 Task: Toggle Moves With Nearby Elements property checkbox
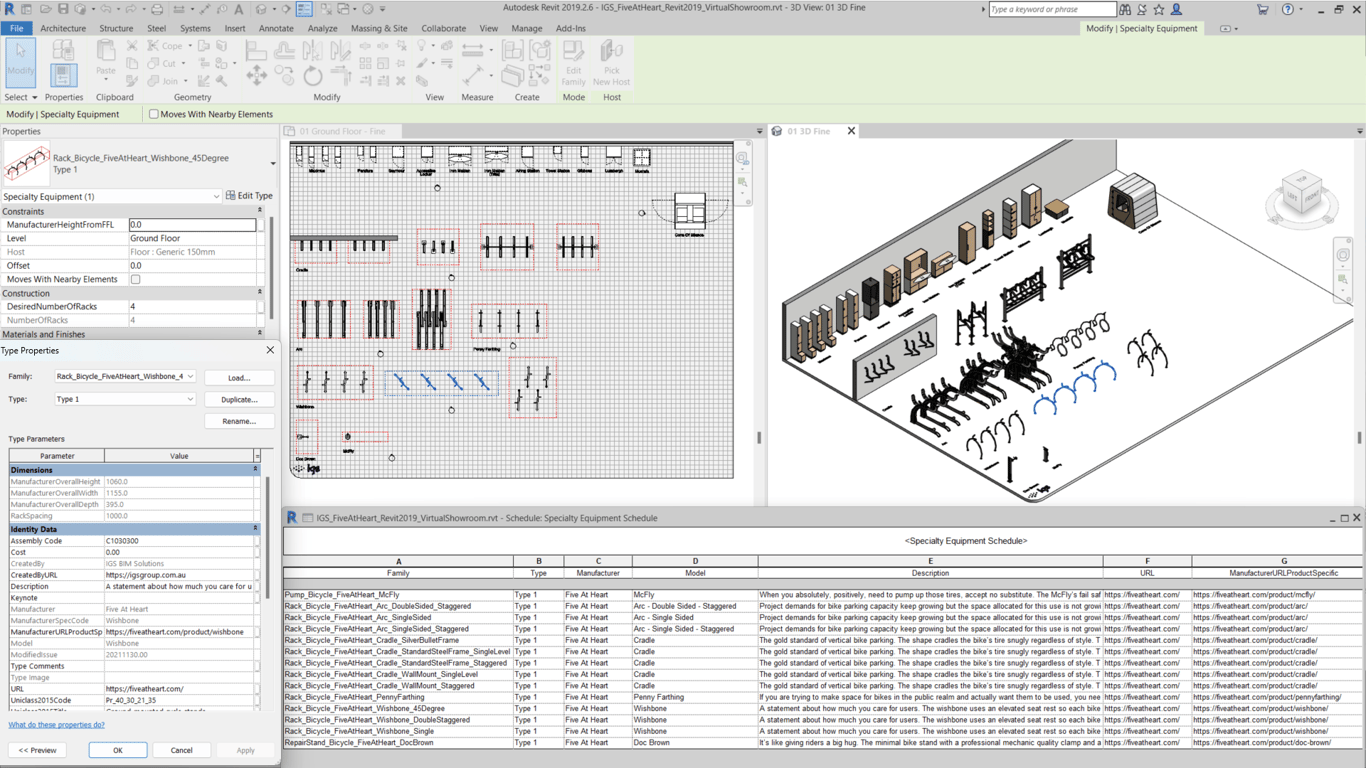click(135, 280)
